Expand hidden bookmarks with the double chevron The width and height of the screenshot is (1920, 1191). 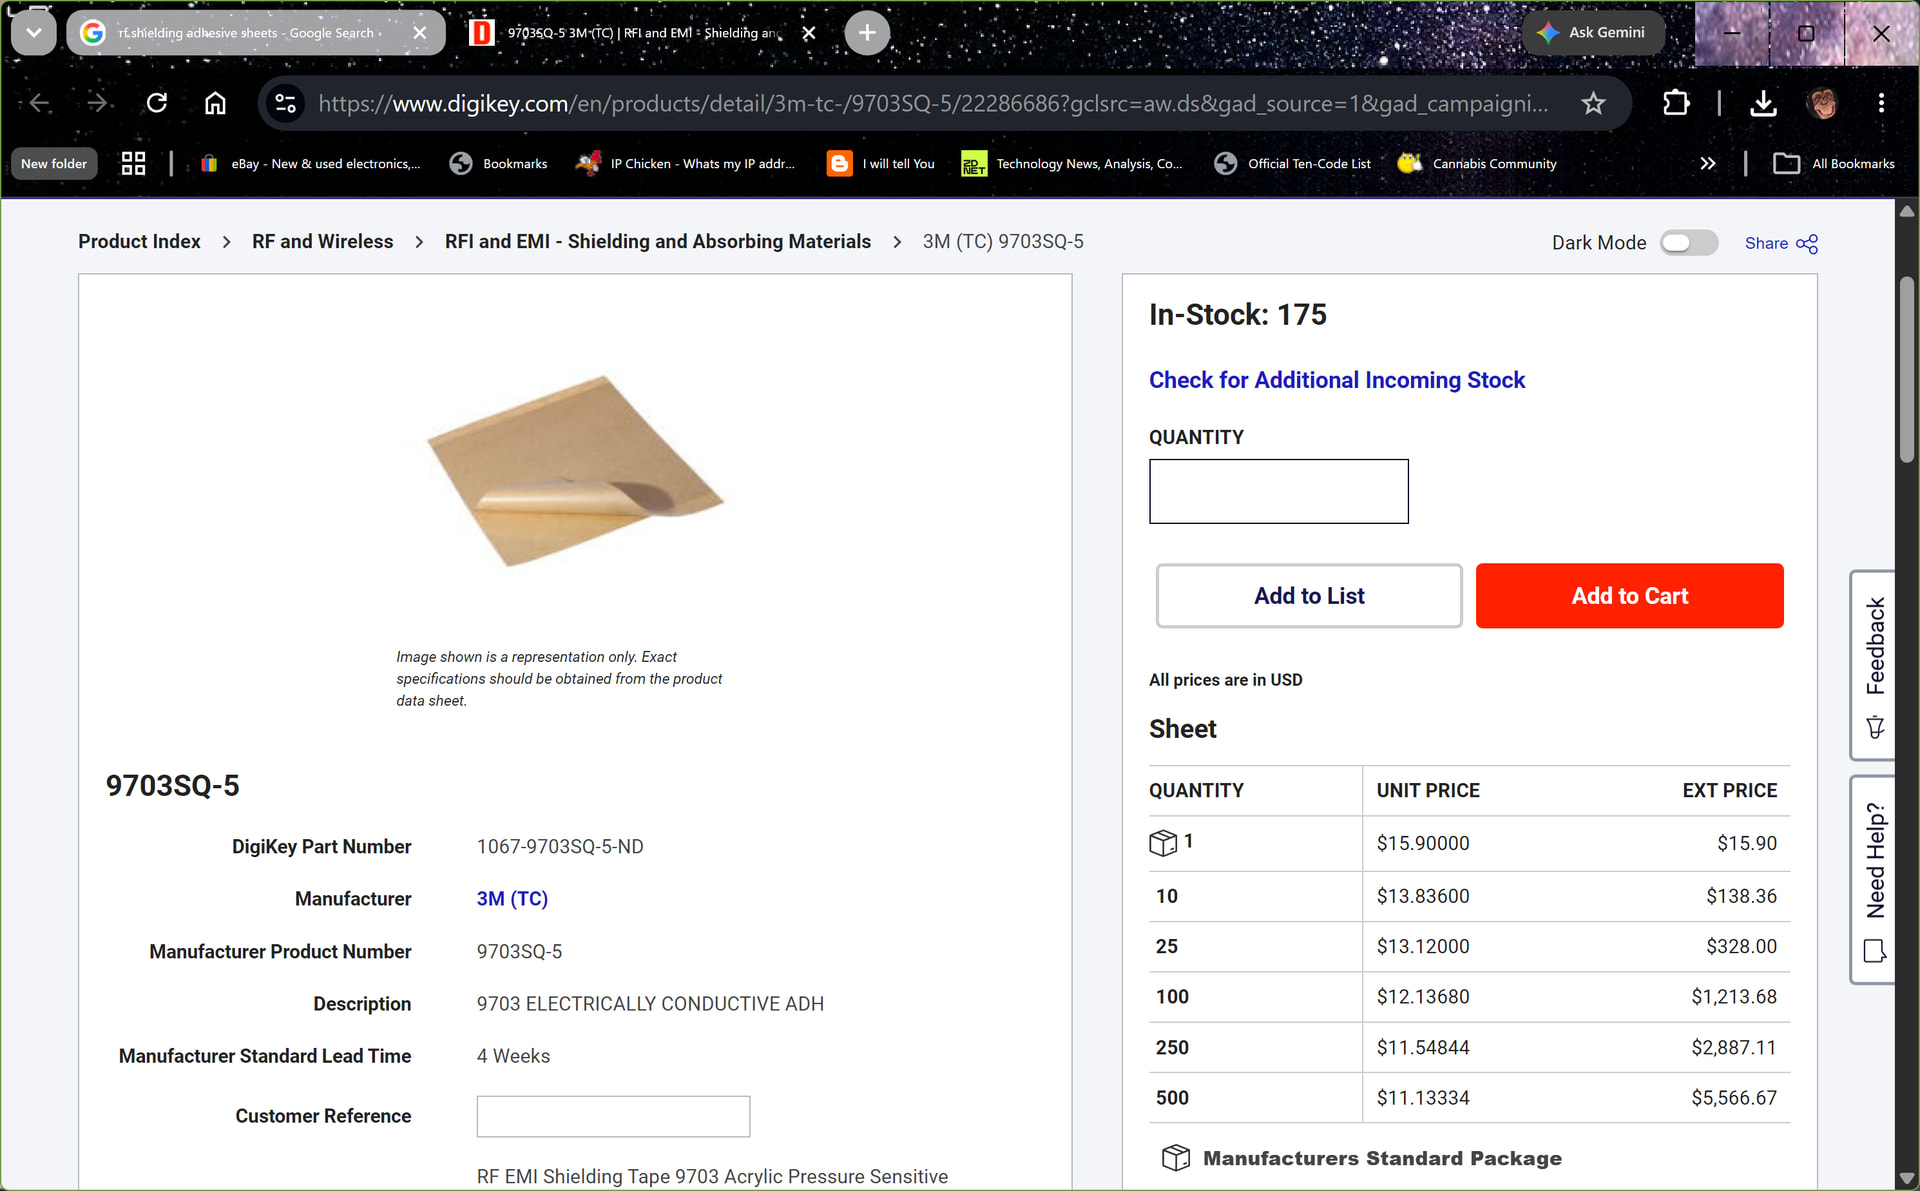pos(1708,163)
